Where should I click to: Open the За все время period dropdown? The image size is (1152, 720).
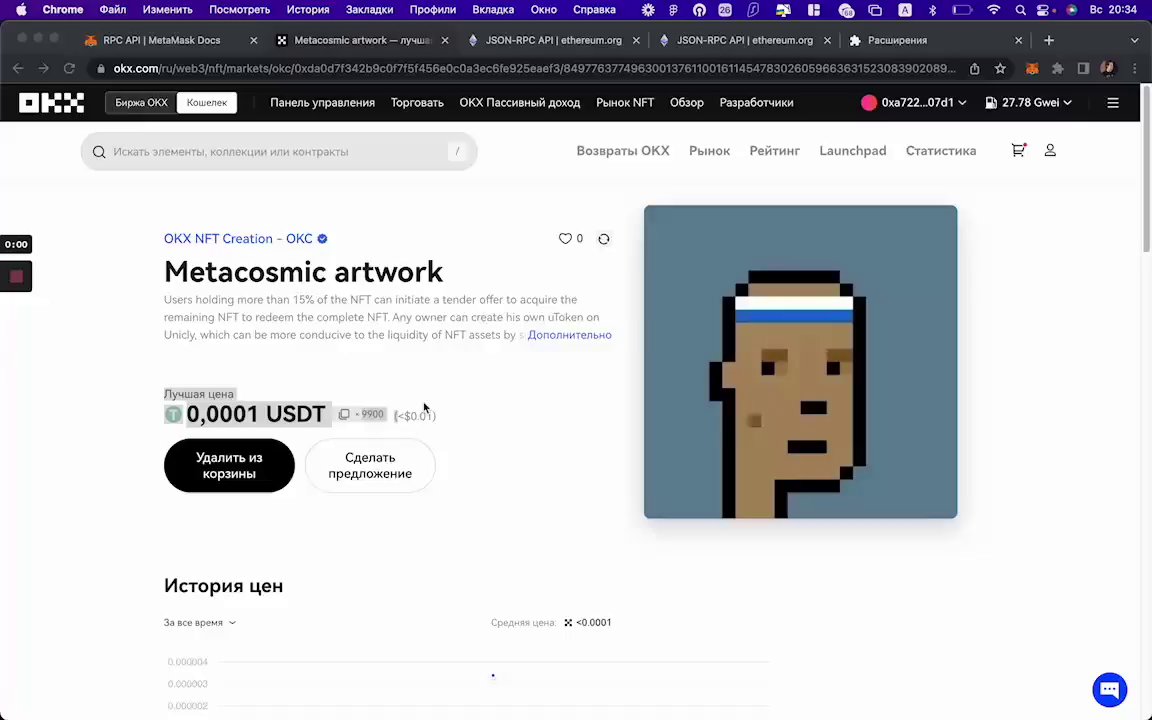[200, 622]
